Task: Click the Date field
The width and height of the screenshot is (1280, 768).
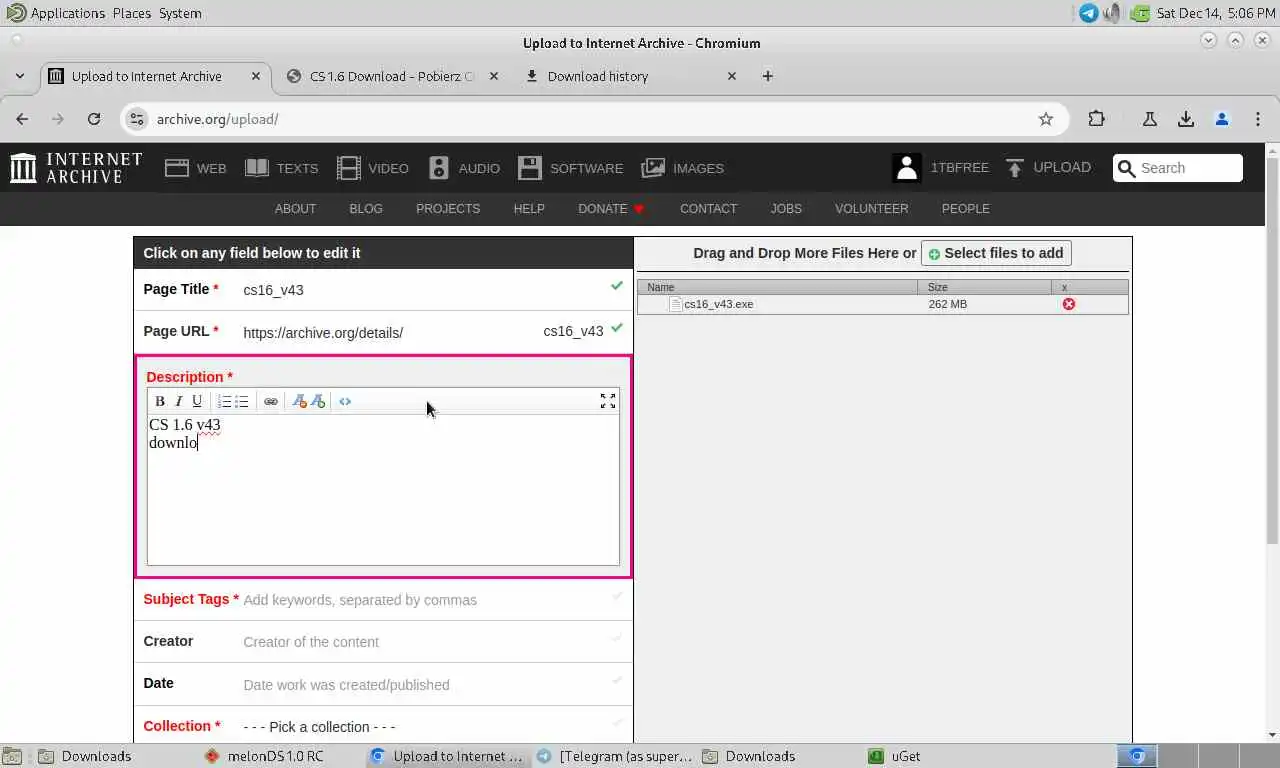Action: pyautogui.click(x=383, y=685)
